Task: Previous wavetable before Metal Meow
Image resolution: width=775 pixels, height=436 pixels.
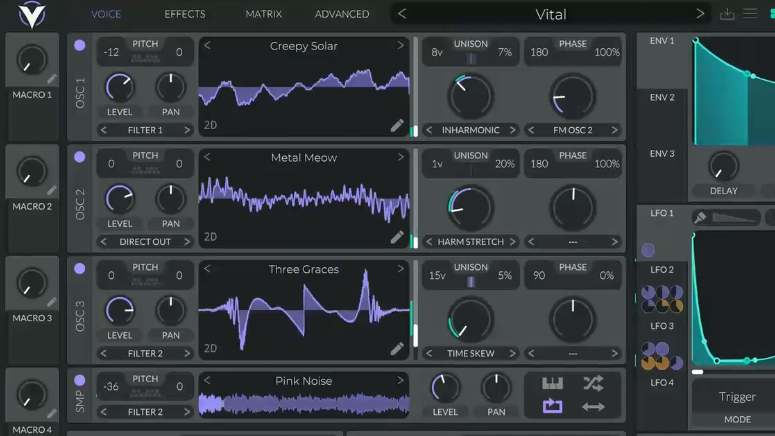Action: pyautogui.click(x=207, y=157)
